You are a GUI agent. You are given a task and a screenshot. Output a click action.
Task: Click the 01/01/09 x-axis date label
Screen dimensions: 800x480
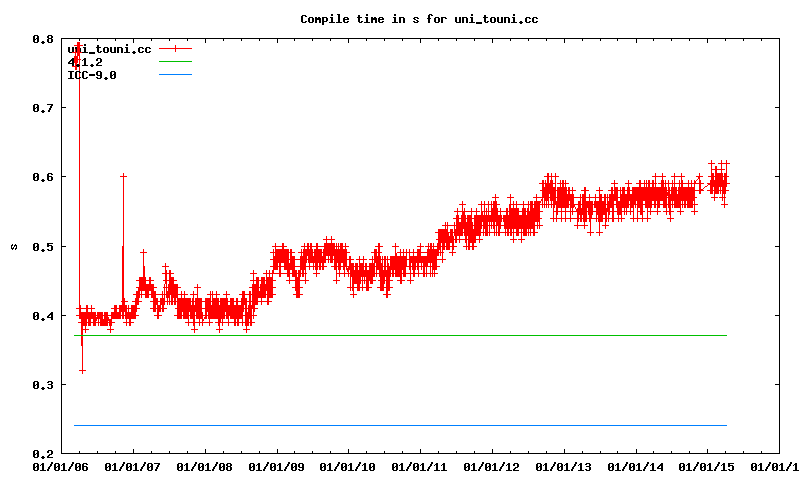click(x=276, y=466)
